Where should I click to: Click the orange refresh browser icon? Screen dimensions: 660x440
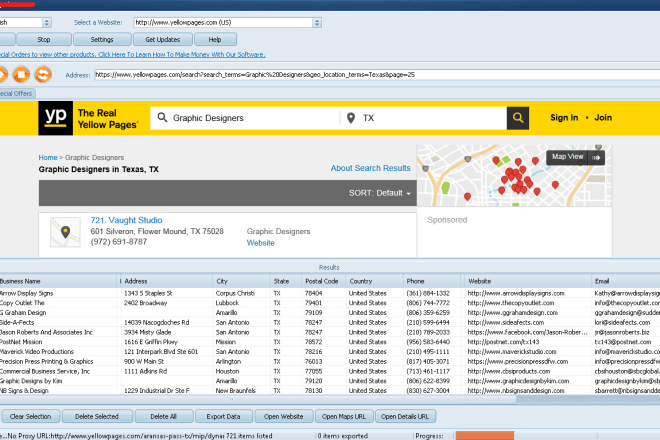click(43, 75)
